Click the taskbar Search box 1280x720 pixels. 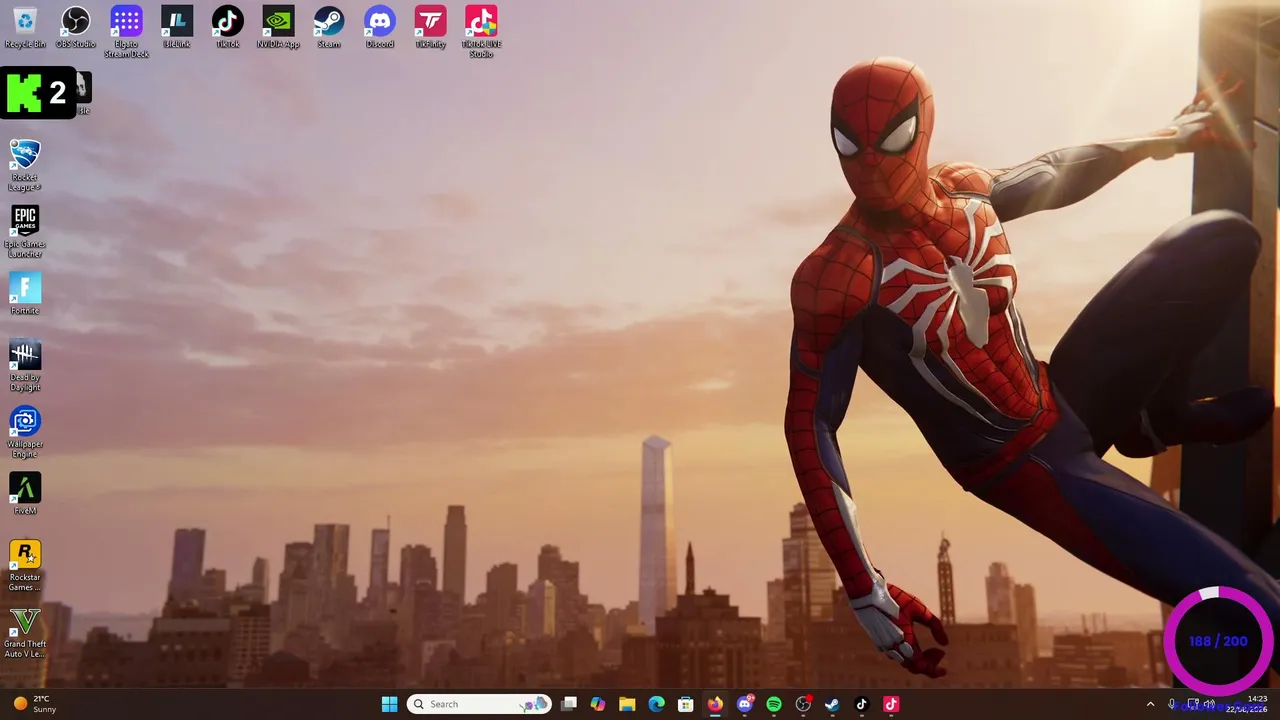(x=480, y=704)
